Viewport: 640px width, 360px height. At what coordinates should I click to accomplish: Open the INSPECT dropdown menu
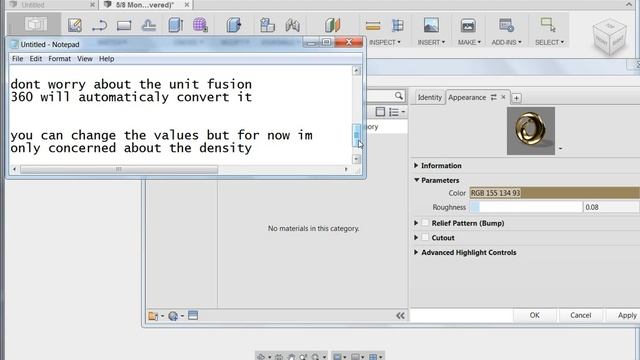click(x=385, y=42)
